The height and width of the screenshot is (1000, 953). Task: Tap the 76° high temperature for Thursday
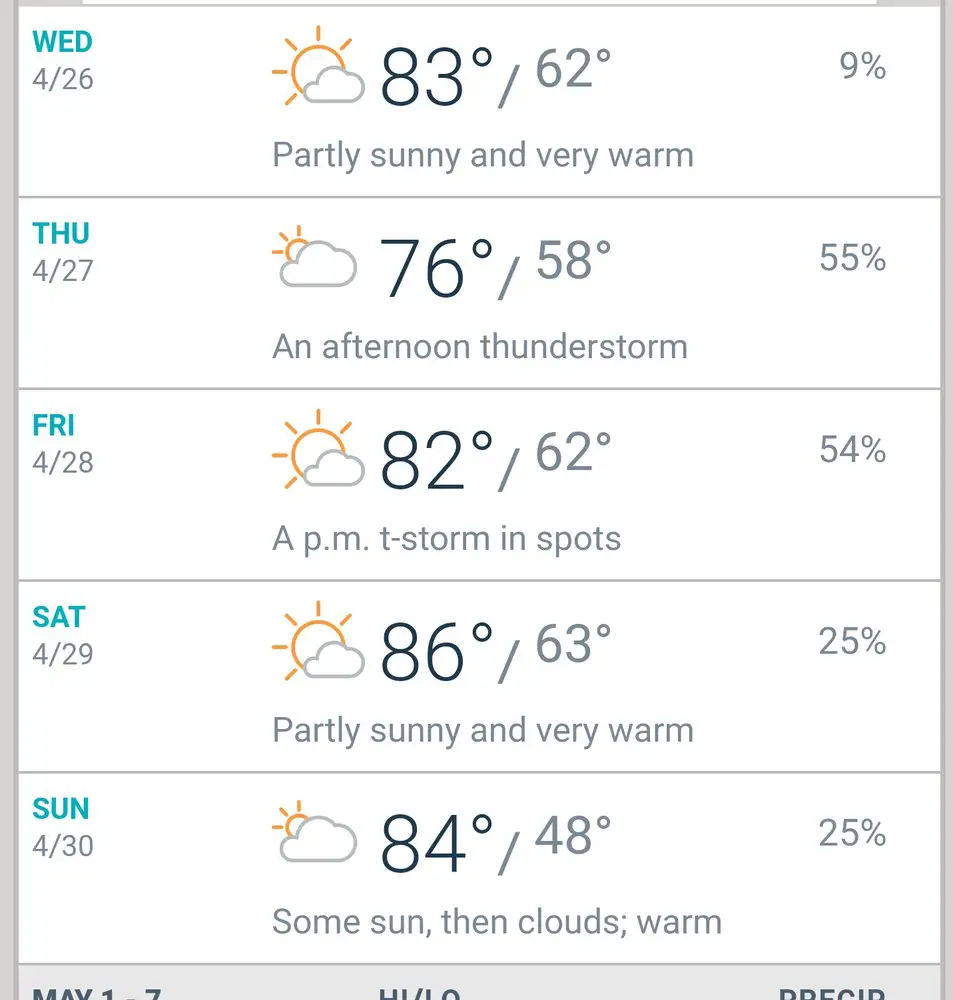(437, 268)
